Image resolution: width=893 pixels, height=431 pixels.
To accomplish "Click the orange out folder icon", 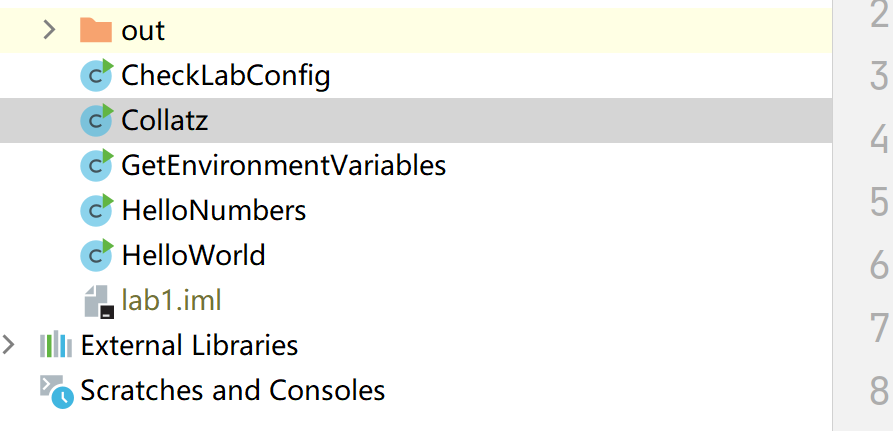I will pos(96,30).
